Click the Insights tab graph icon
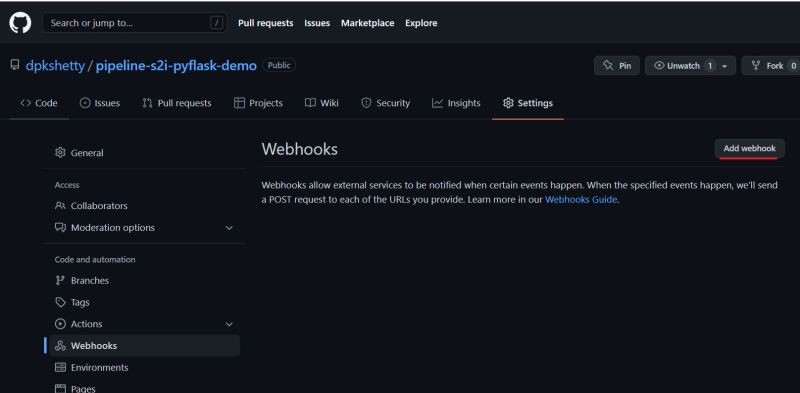This screenshot has width=800, height=393. [x=437, y=103]
